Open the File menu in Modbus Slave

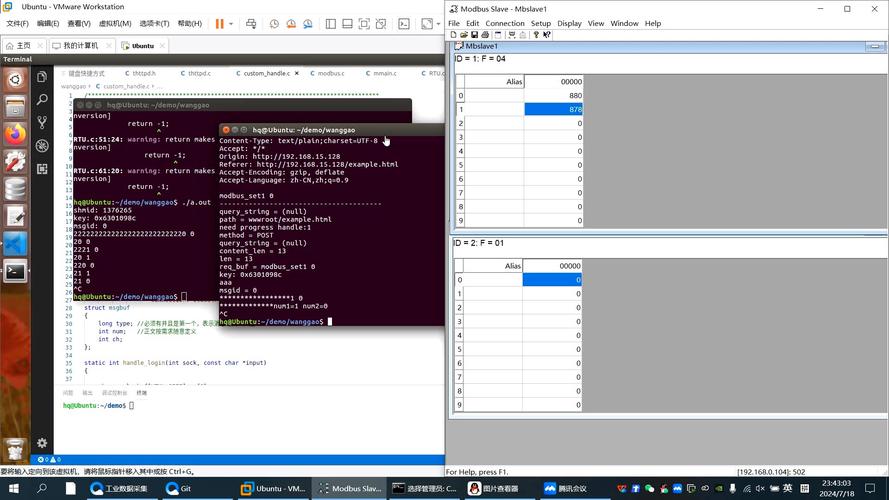point(454,23)
